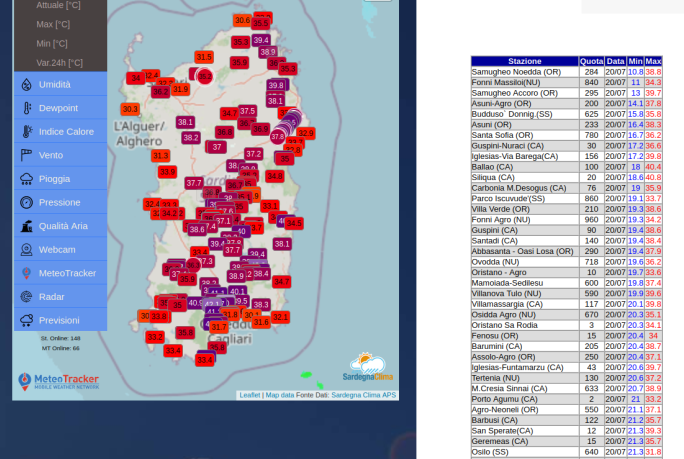
Task: Select the Osilo (SS) station row
Action: [567, 452]
